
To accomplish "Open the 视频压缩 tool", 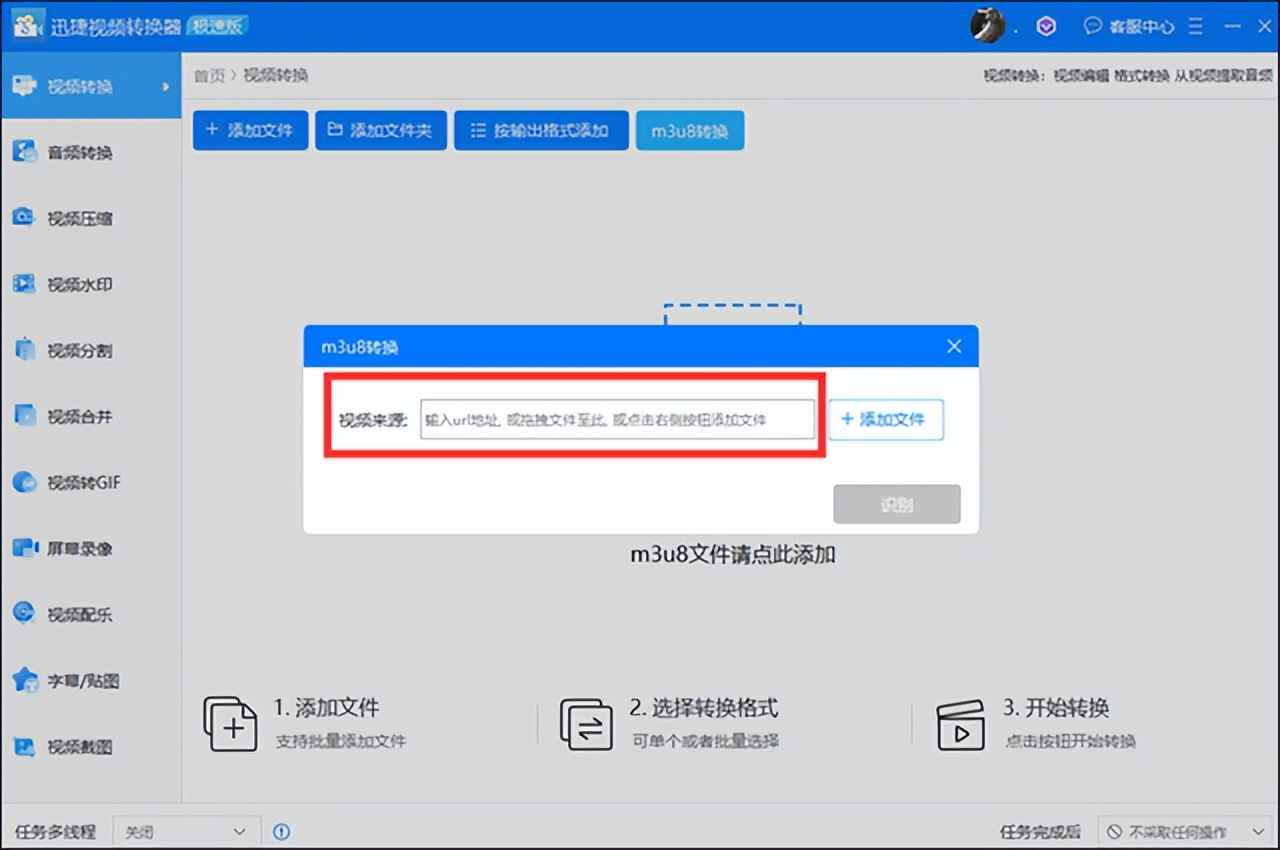I will [x=60, y=218].
